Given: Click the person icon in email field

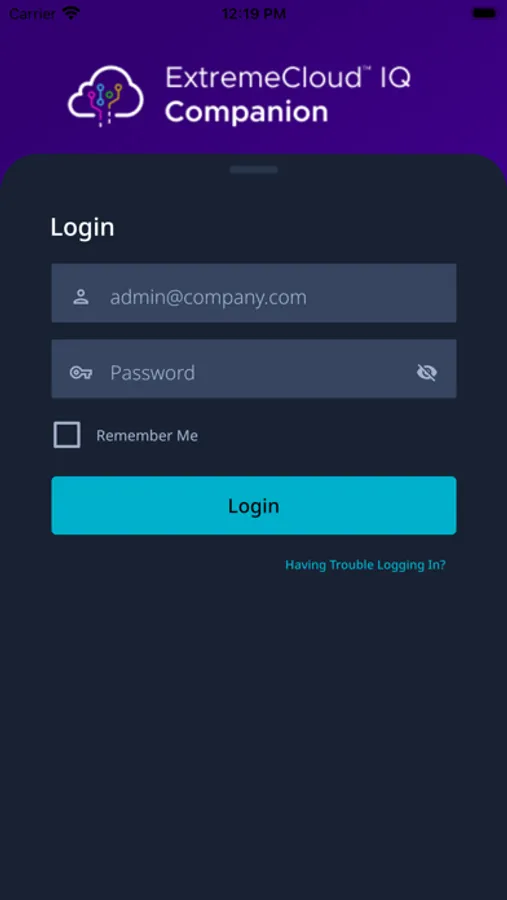Looking at the screenshot, I should click(x=81, y=297).
